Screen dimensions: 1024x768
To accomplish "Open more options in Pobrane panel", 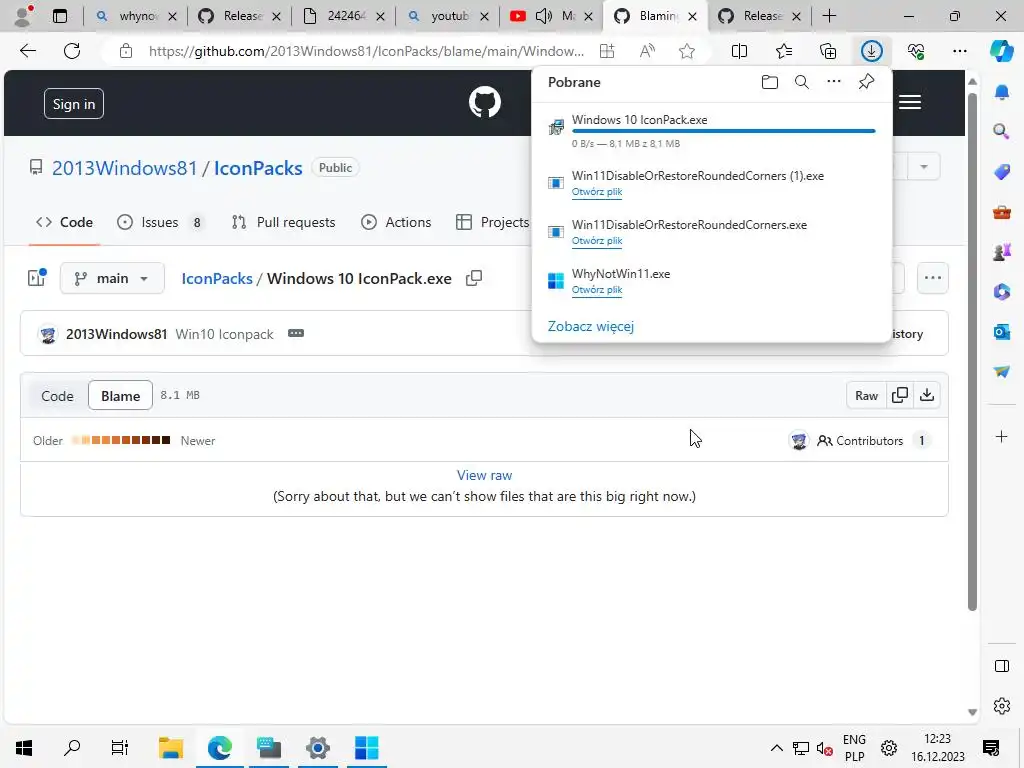I will point(833,82).
